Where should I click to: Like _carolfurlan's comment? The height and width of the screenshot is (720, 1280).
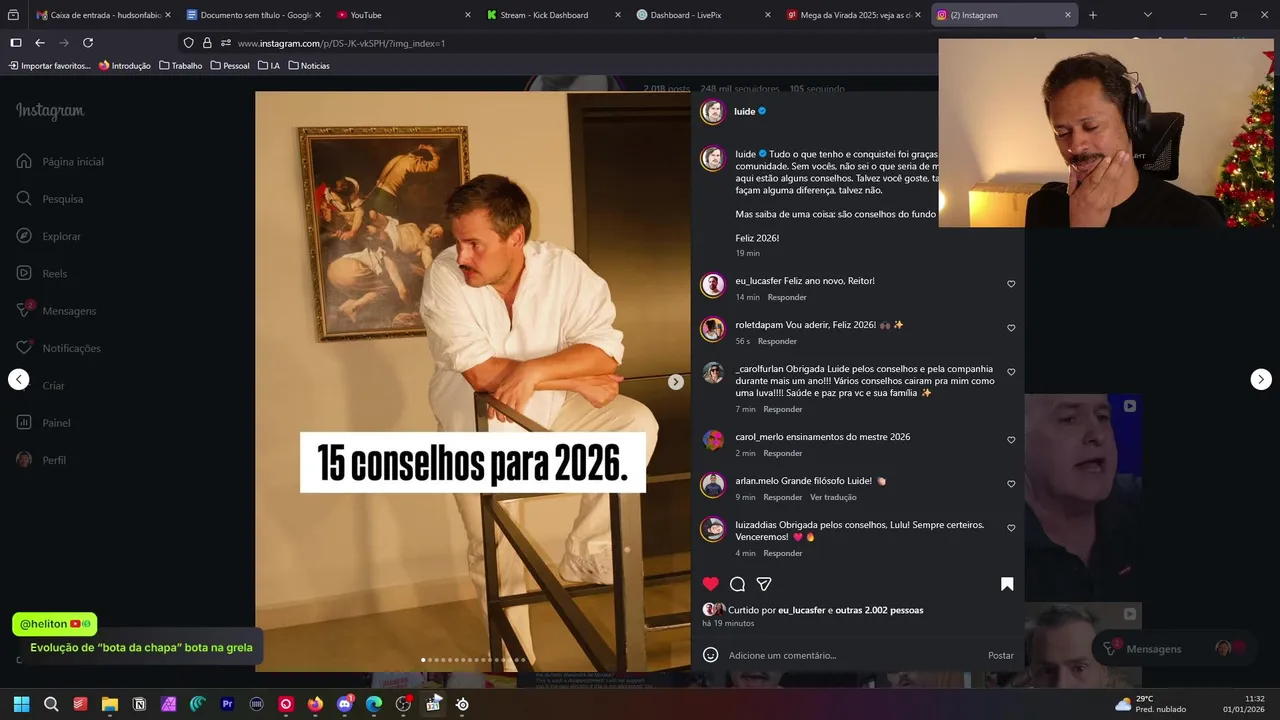[1011, 372]
